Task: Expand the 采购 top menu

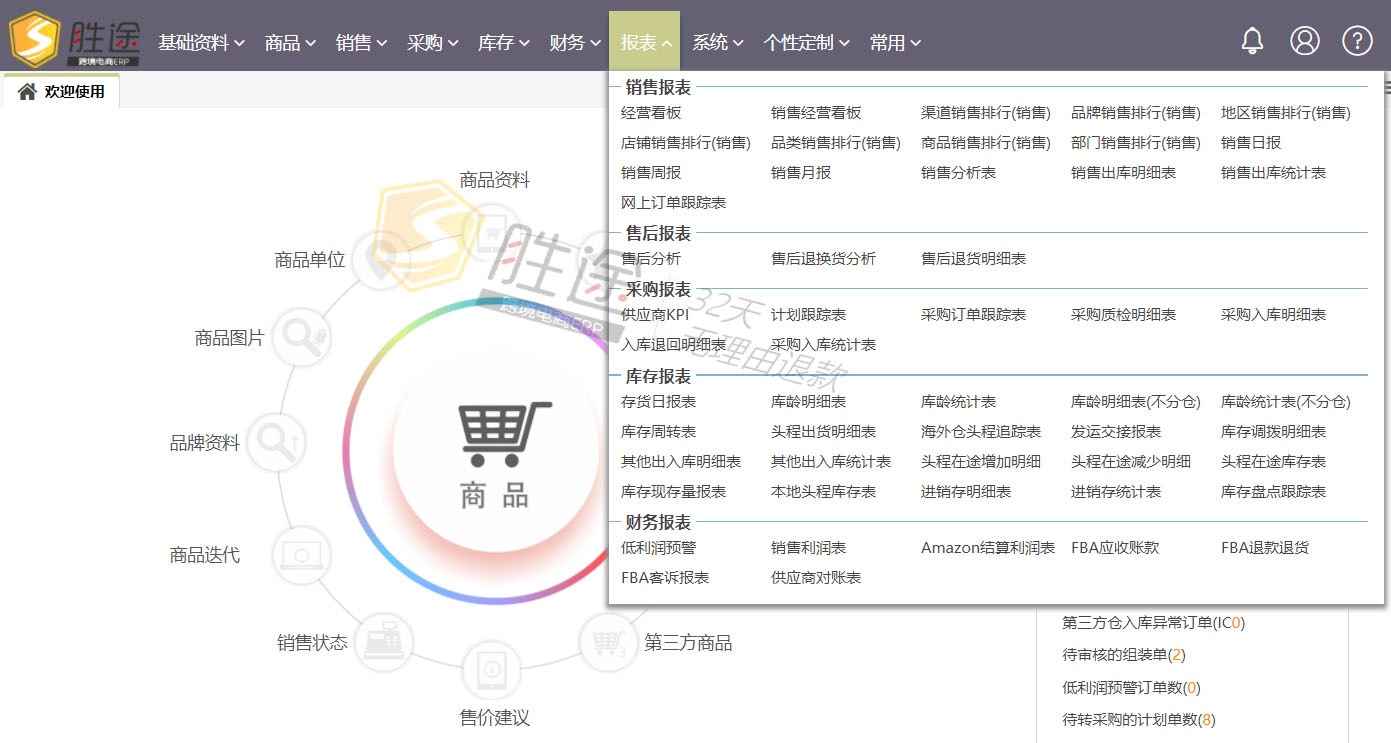Action: [x=432, y=42]
